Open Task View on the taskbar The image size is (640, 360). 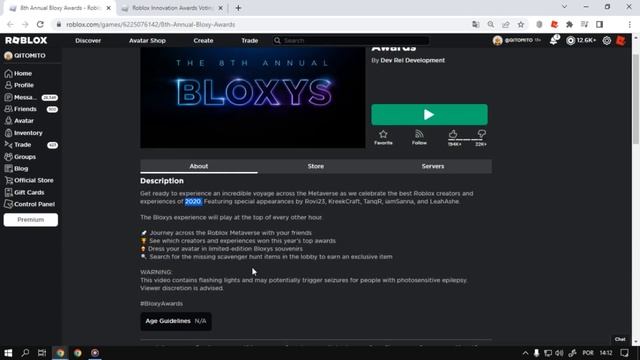(42, 353)
